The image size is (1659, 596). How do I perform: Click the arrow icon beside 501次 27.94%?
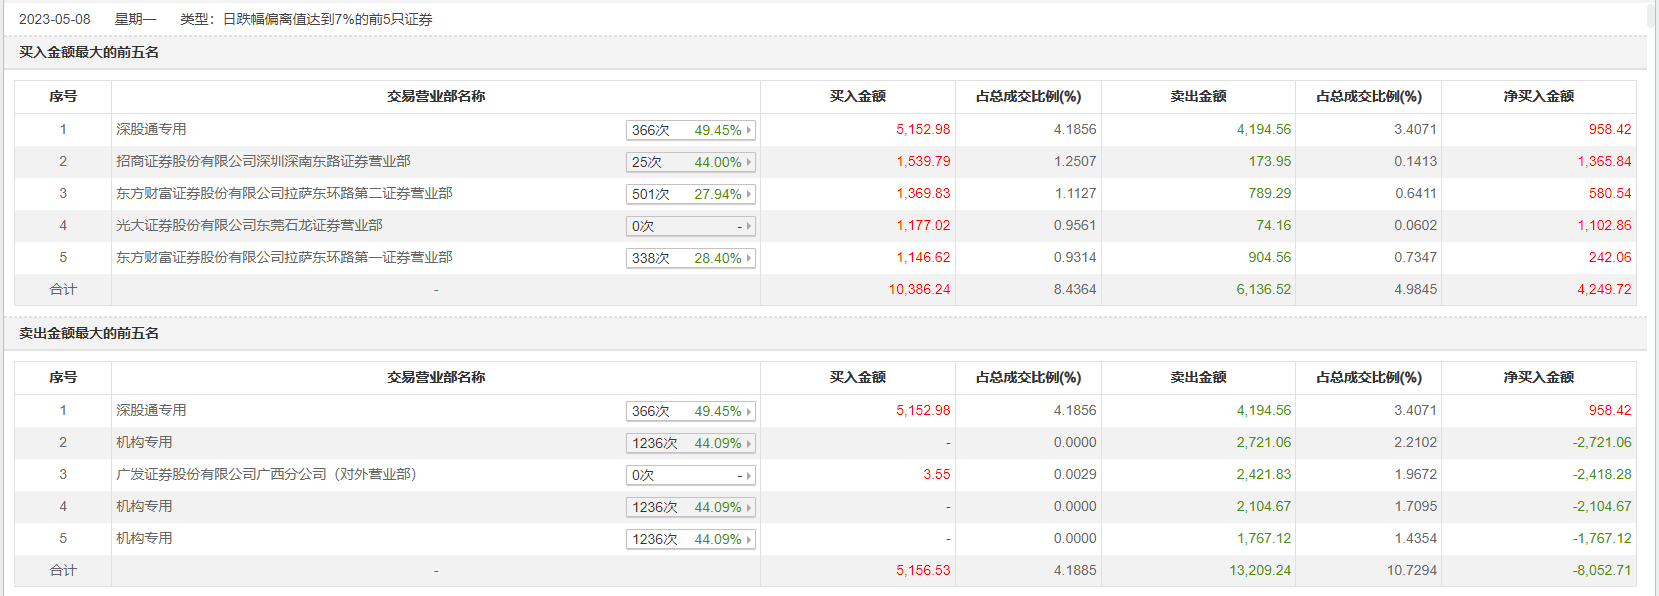coord(748,194)
